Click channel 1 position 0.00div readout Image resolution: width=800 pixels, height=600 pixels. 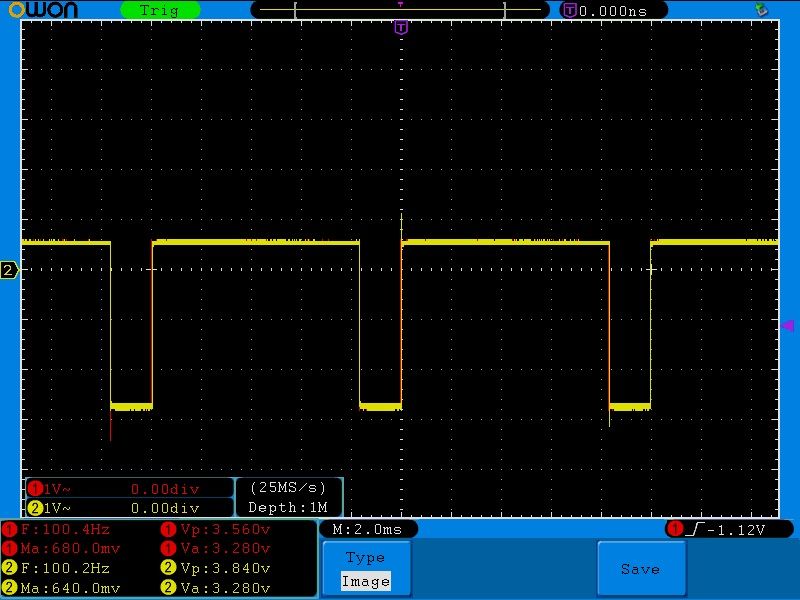(x=165, y=489)
